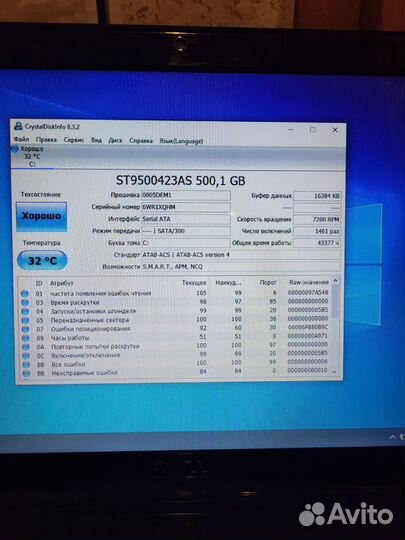This screenshot has width=405, height=540.
Task: Open the Вид menu
Action: pos(96,140)
